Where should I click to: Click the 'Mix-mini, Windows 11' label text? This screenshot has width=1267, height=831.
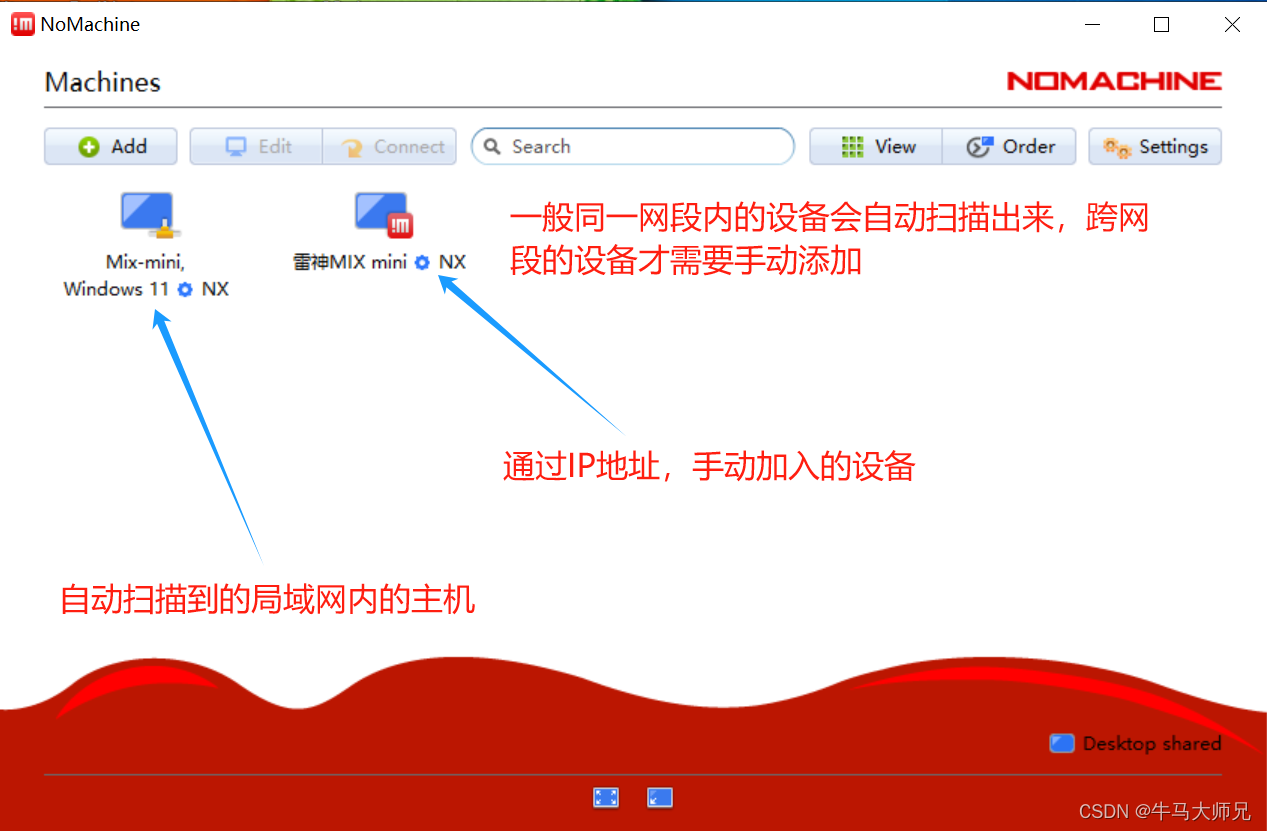pyautogui.click(x=127, y=276)
